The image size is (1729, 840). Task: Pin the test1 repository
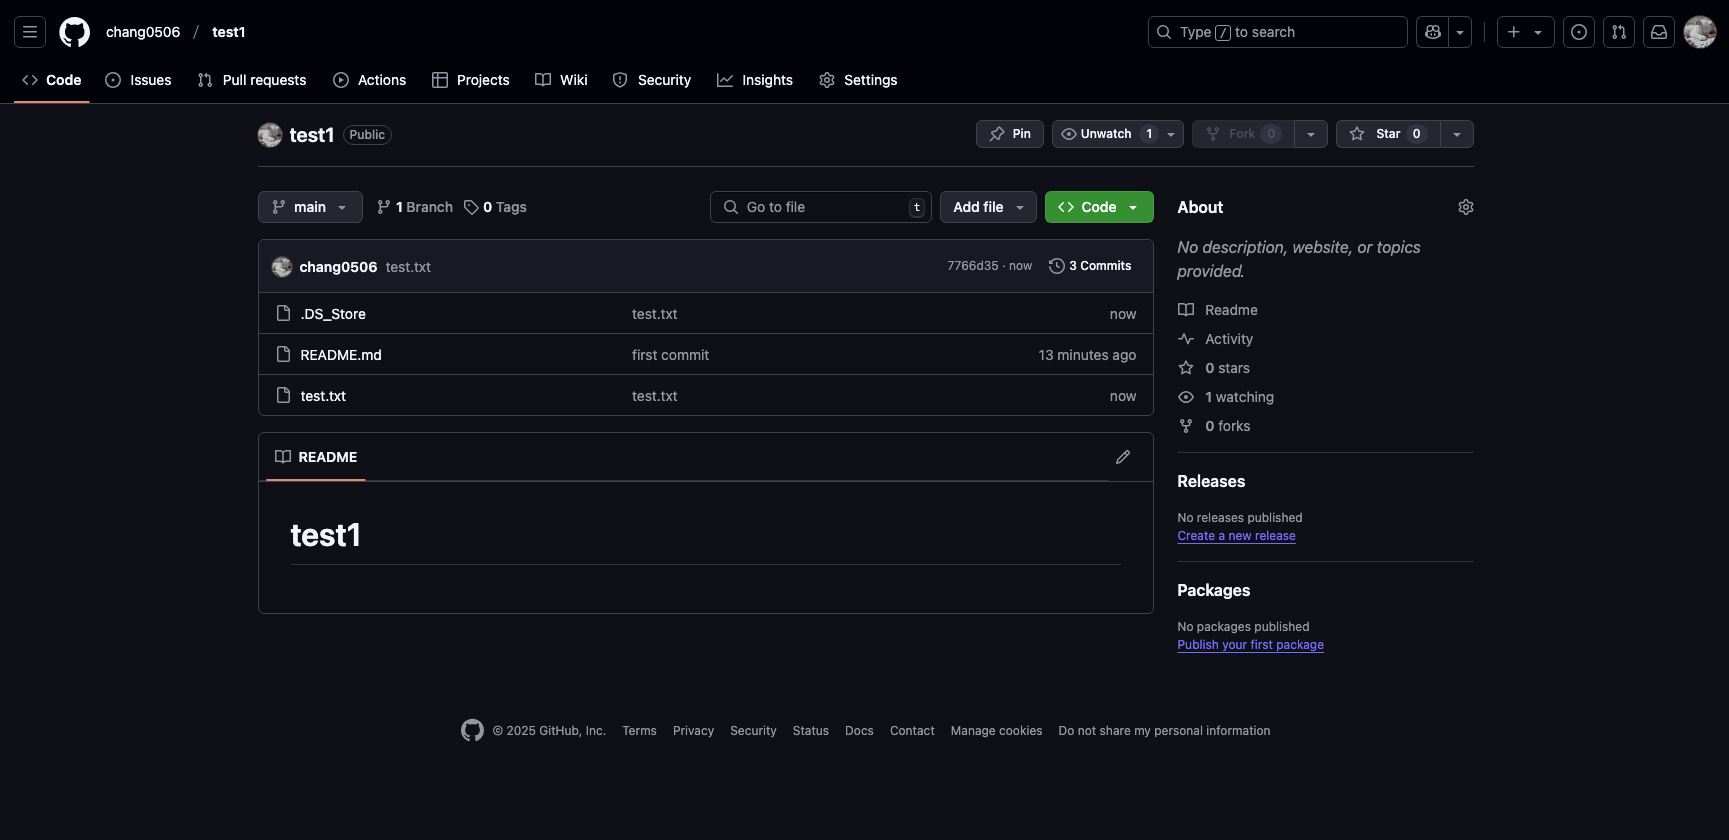pyautogui.click(x=1010, y=134)
